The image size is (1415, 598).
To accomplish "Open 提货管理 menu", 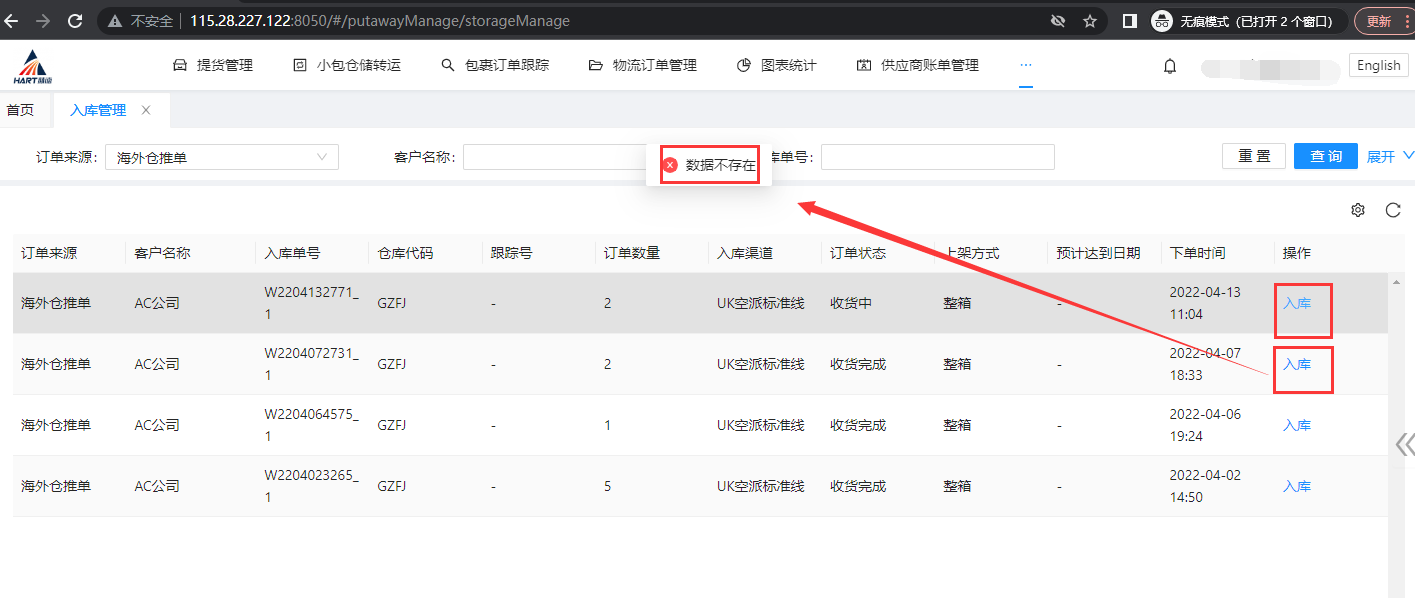I will coord(213,65).
